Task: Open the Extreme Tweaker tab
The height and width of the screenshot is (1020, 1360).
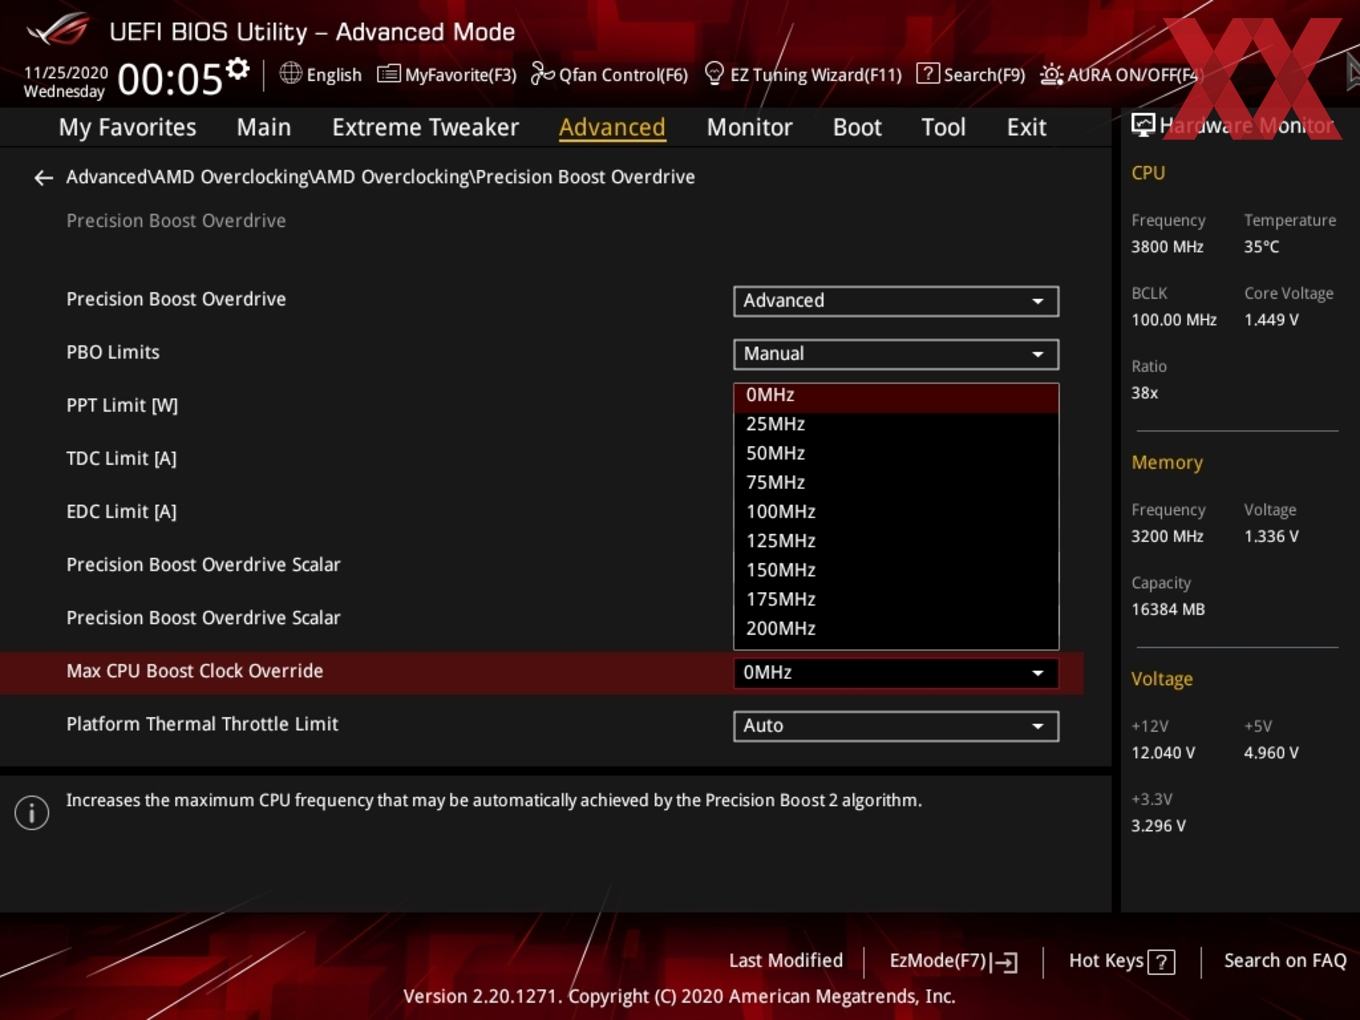Action: pyautogui.click(x=425, y=127)
